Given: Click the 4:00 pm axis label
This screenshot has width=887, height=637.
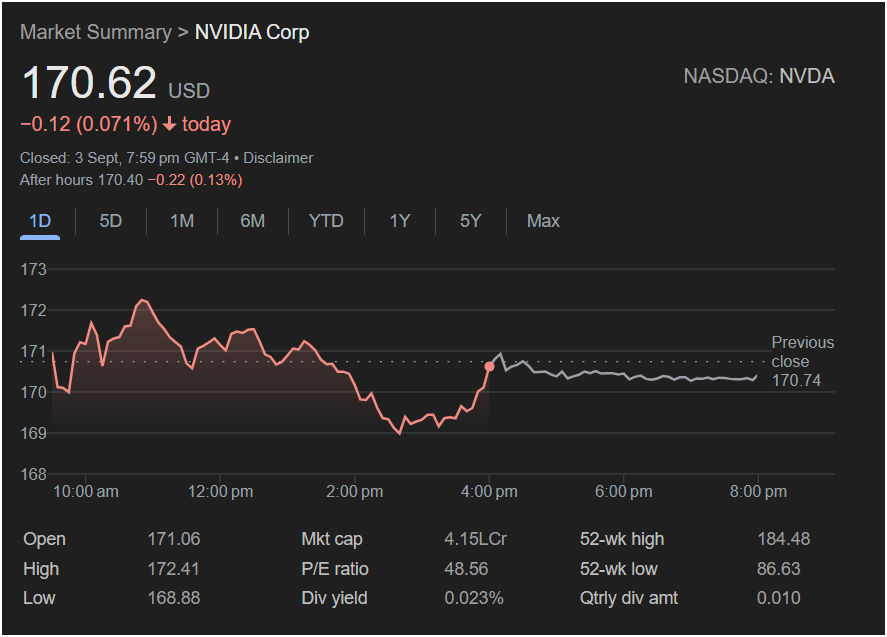Looking at the screenshot, I should click(x=489, y=491).
